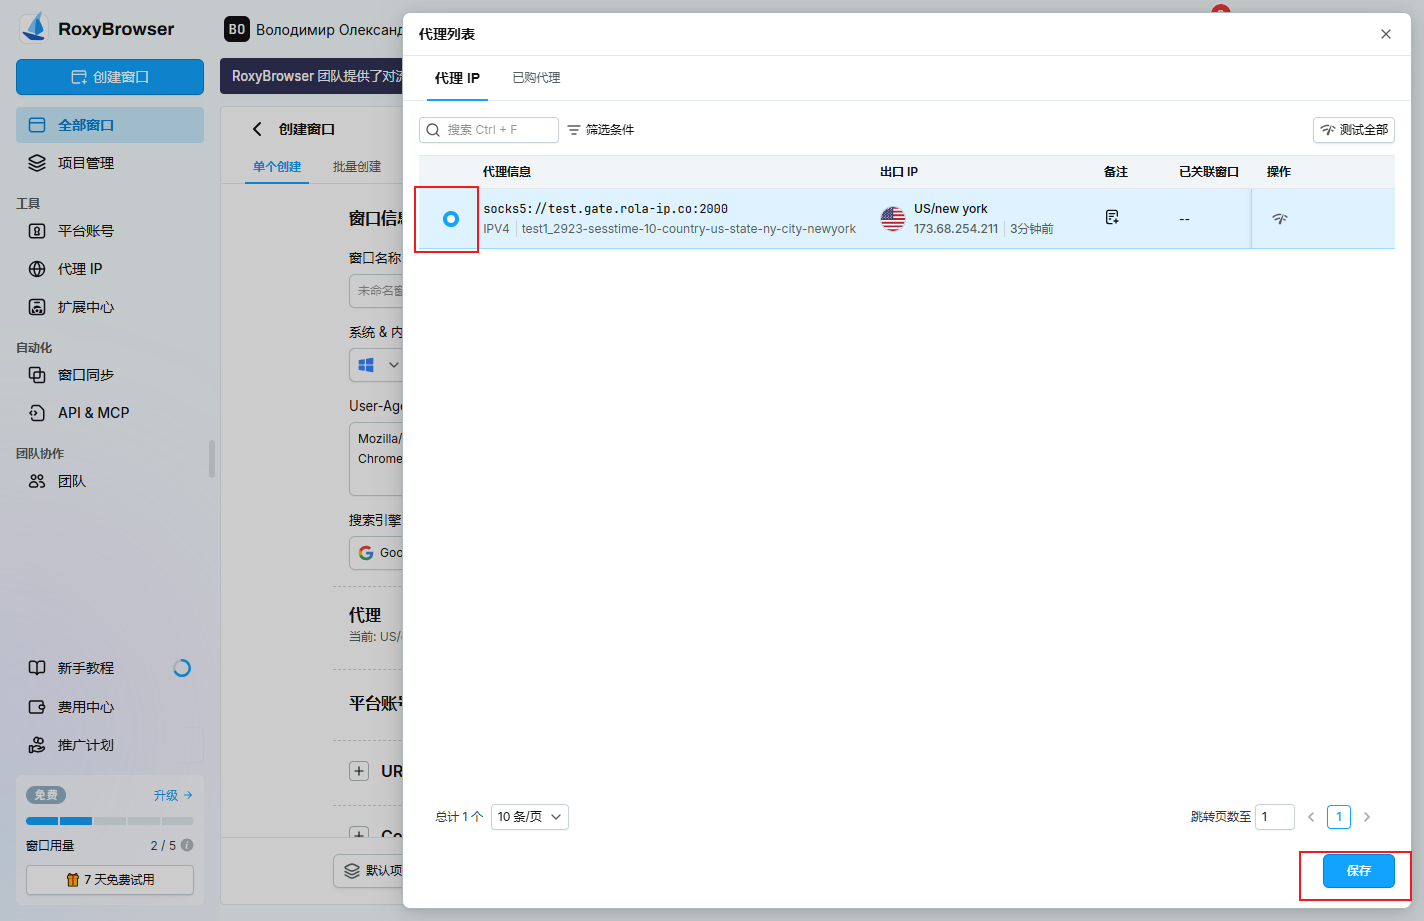Open 扩展中心 from the 工具 section

click(109, 306)
